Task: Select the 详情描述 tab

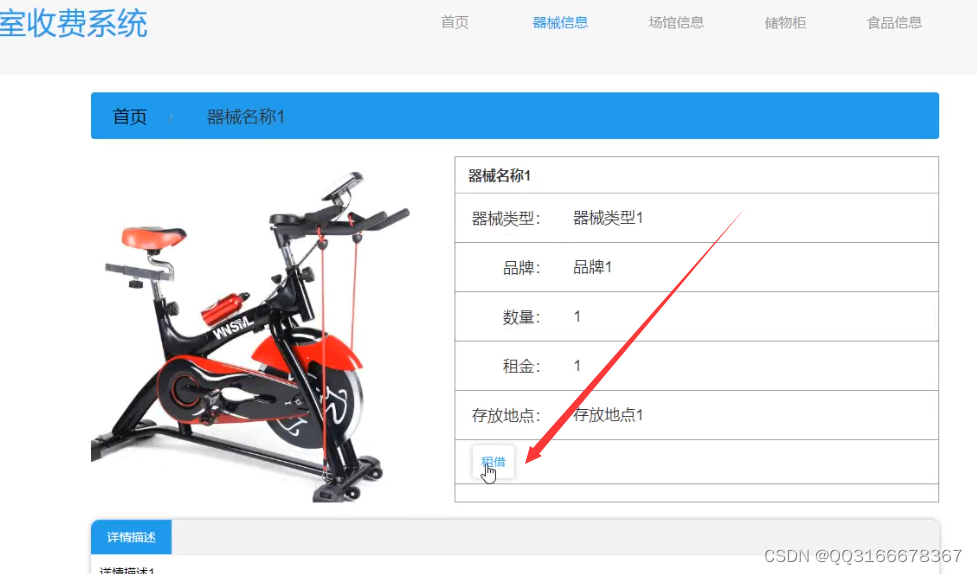Action: 131,537
